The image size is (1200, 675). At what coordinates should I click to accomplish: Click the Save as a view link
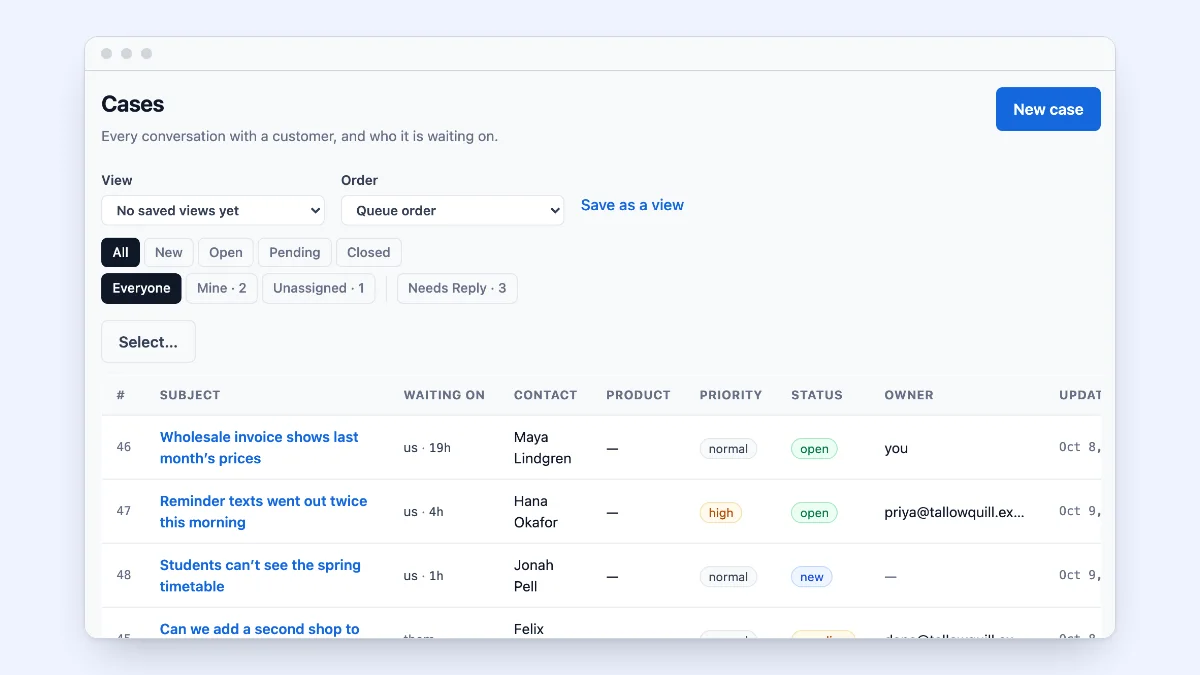632,205
